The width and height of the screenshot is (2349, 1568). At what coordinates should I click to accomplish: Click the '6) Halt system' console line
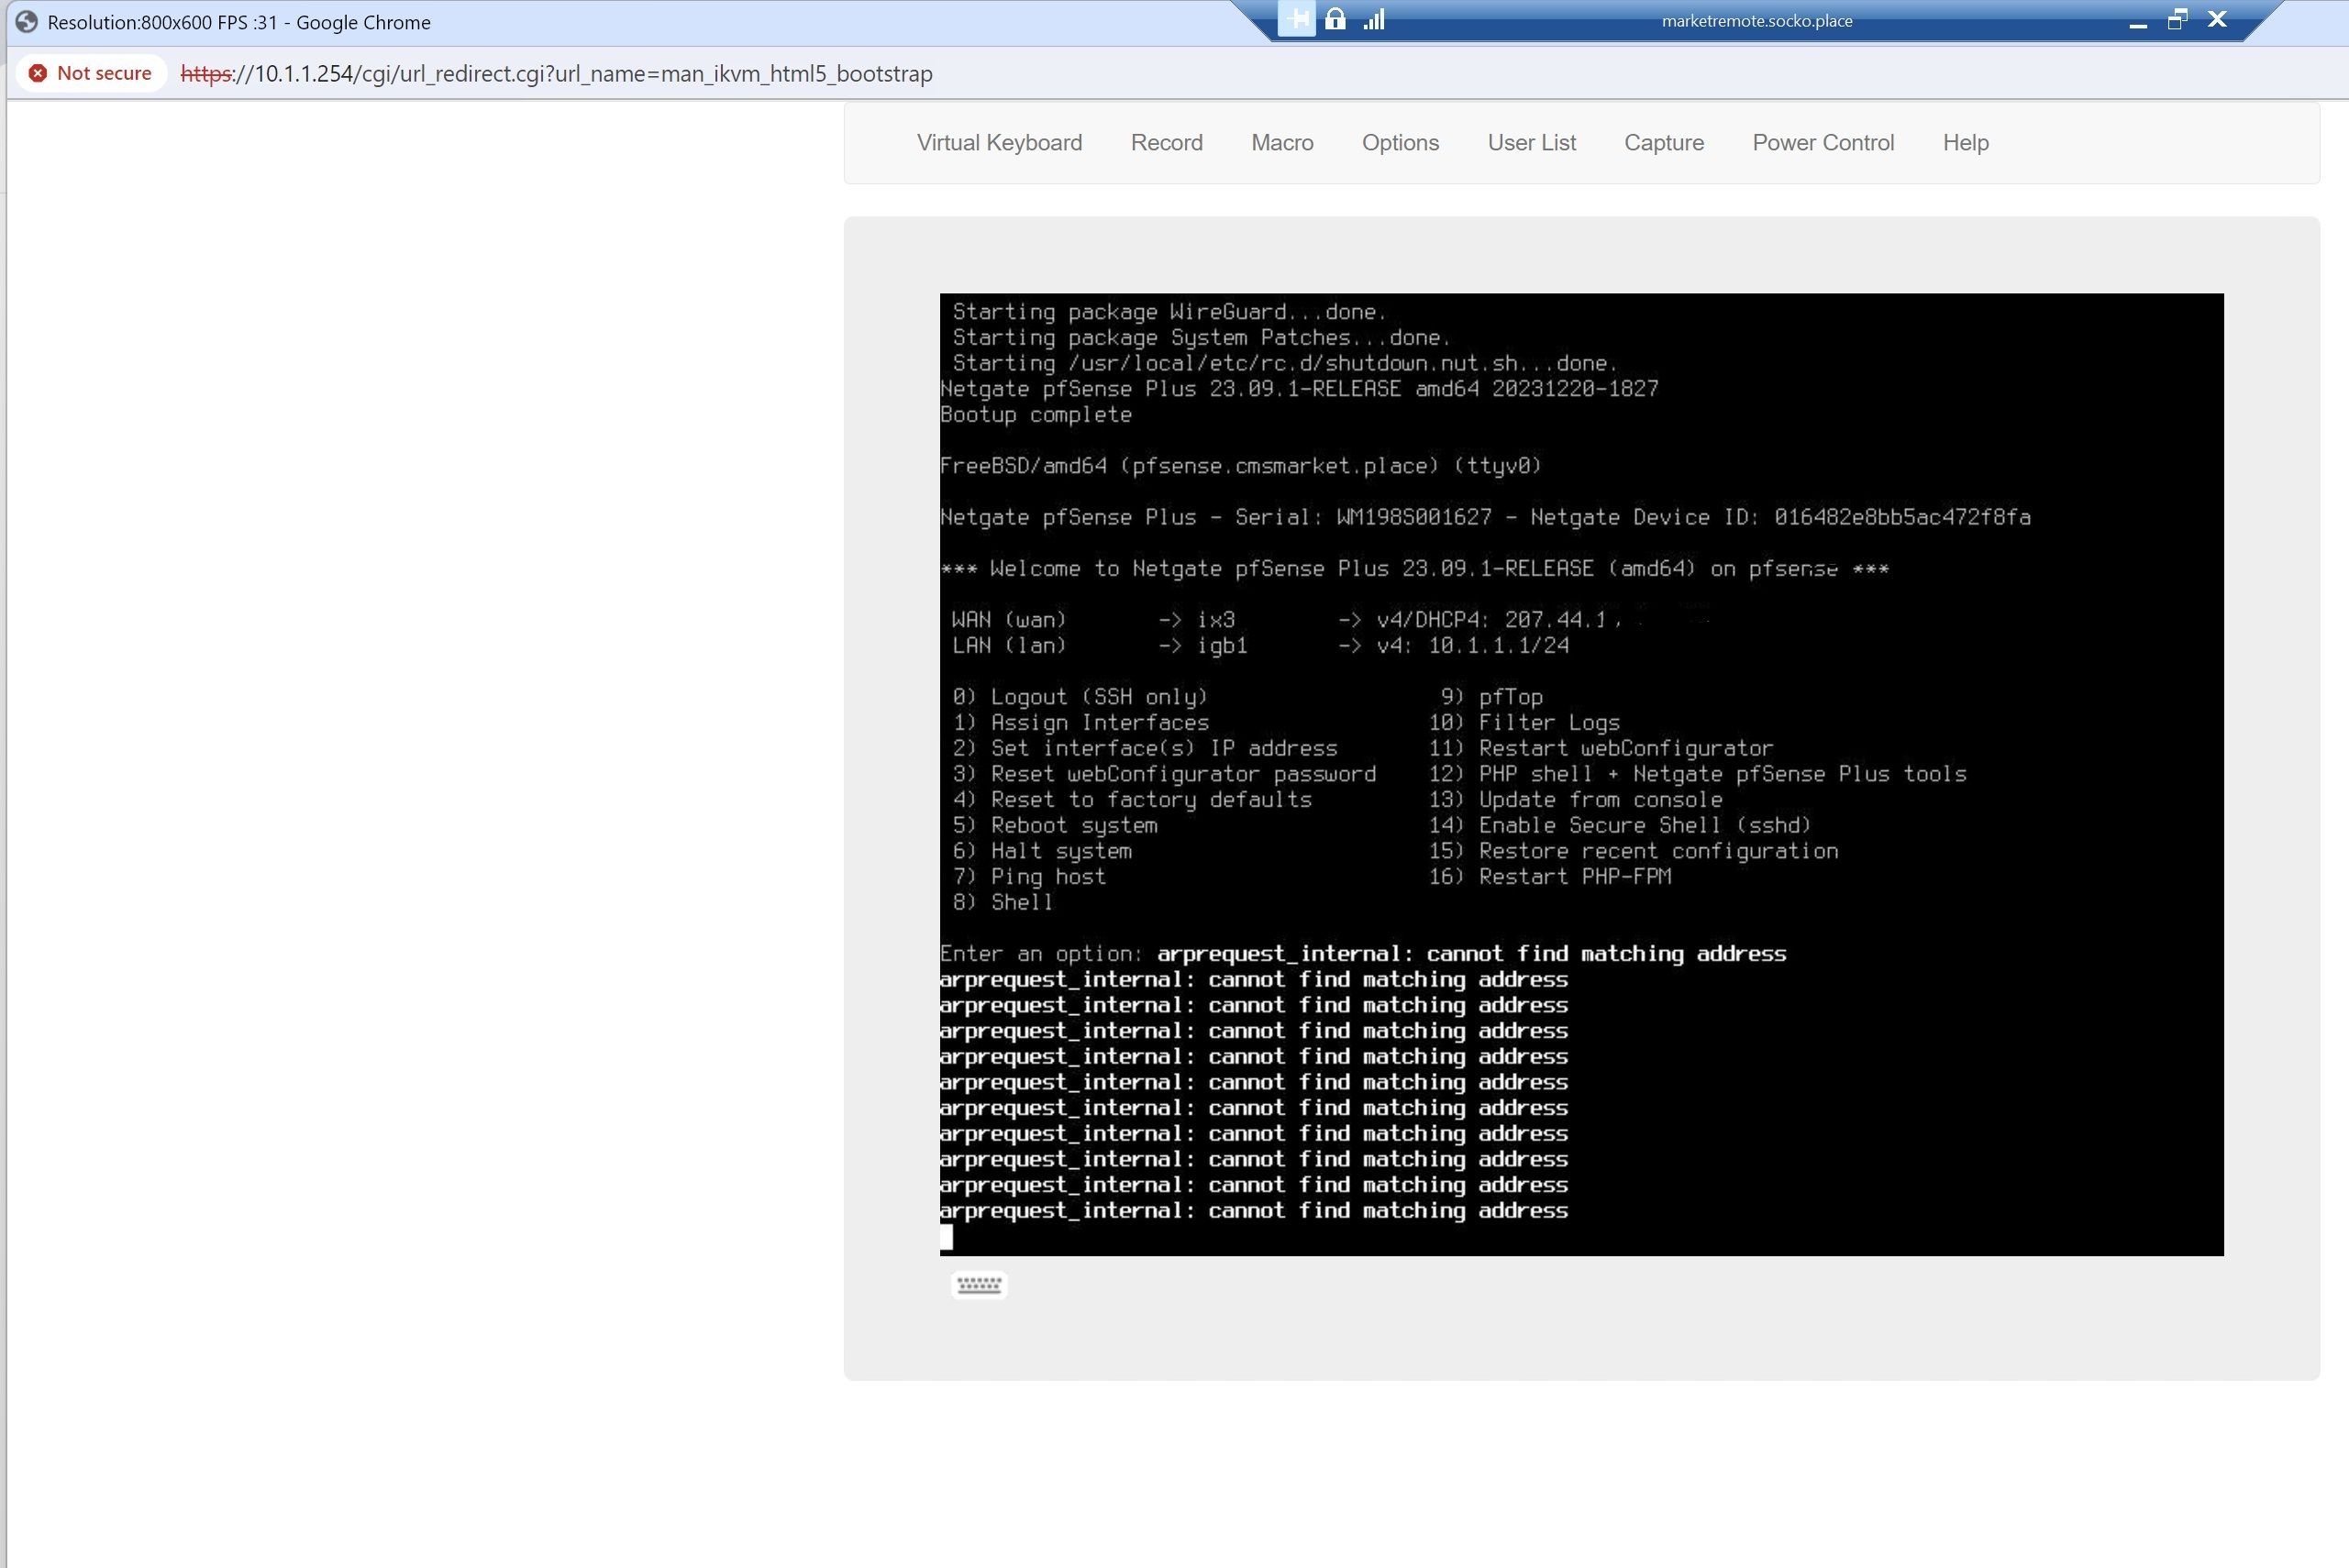click(x=1041, y=851)
